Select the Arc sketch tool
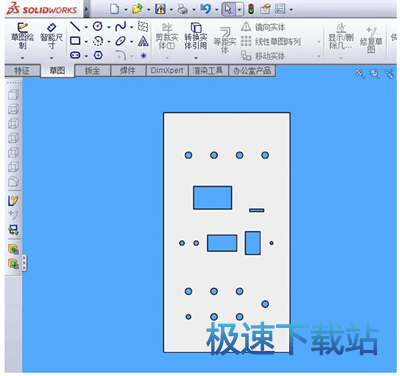 (x=98, y=41)
